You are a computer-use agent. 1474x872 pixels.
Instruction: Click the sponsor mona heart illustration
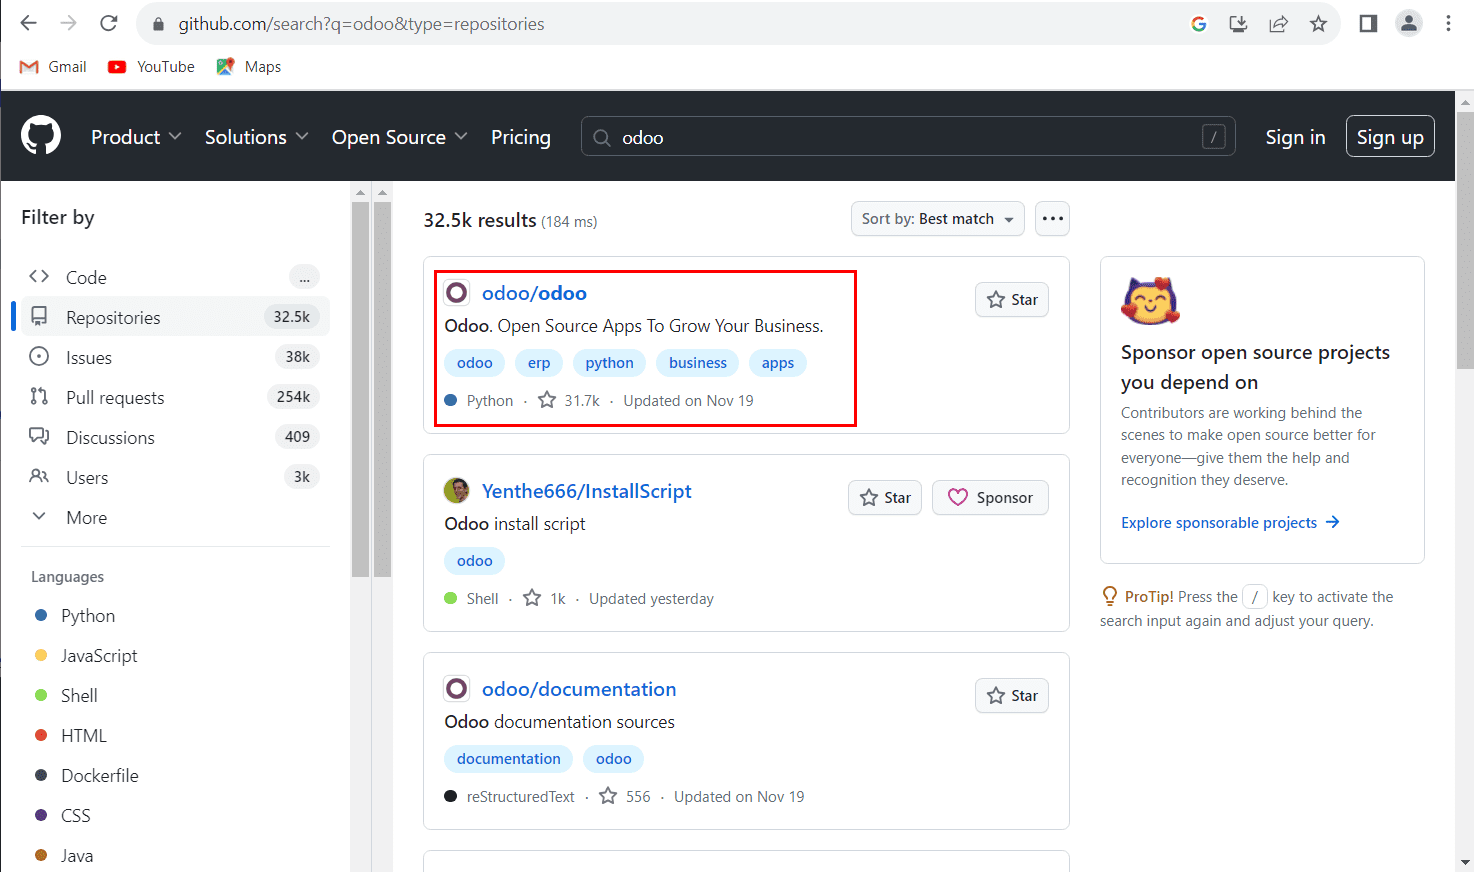tap(1150, 301)
